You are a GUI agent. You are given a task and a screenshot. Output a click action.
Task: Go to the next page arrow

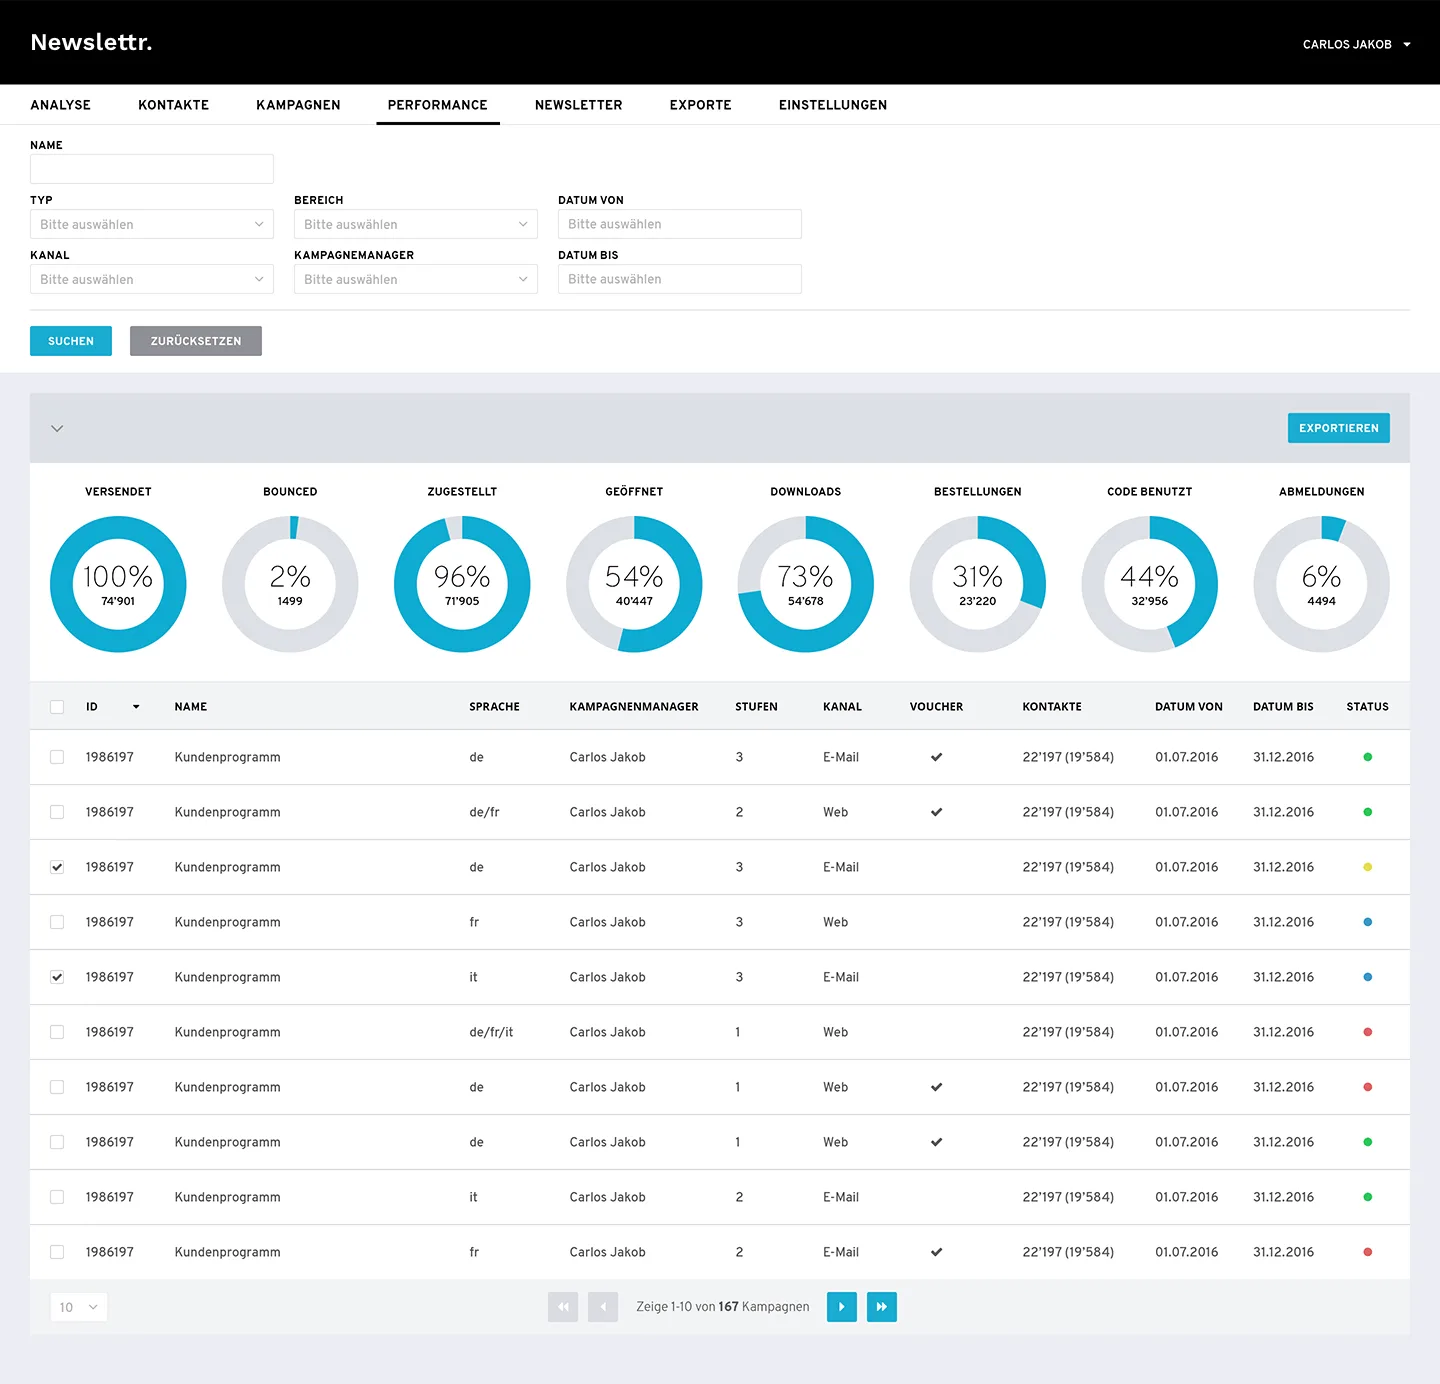click(x=842, y=1307)
